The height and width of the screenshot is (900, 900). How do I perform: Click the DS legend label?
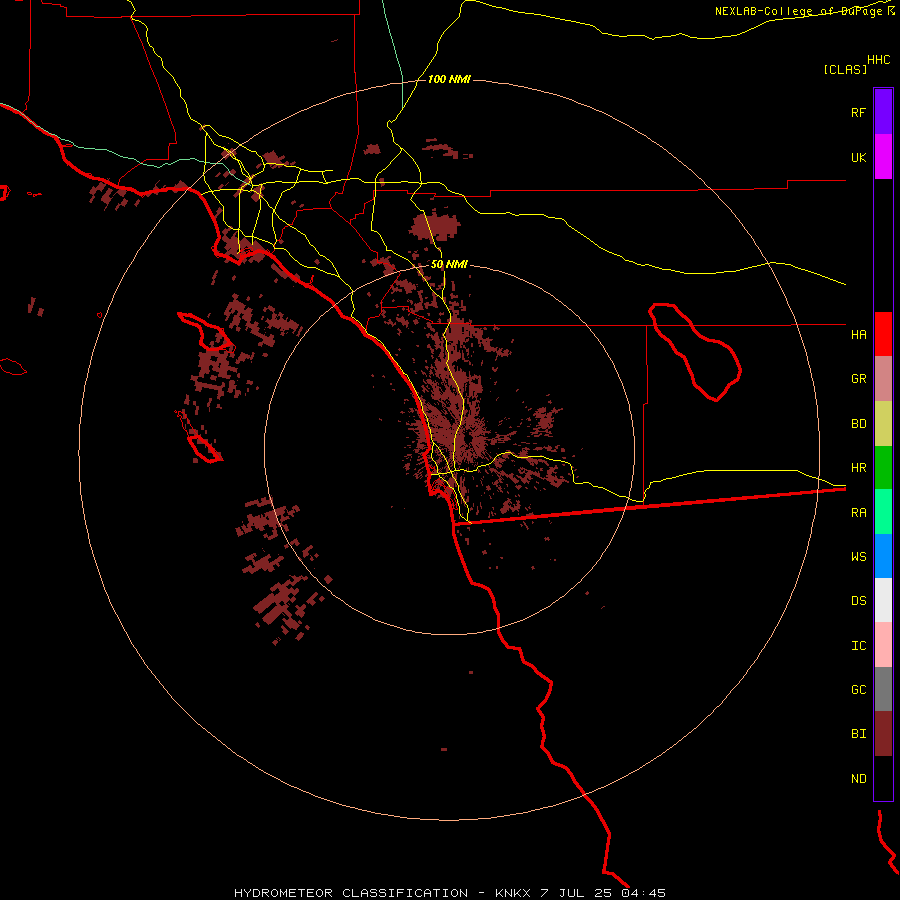[x=858, y=600]
